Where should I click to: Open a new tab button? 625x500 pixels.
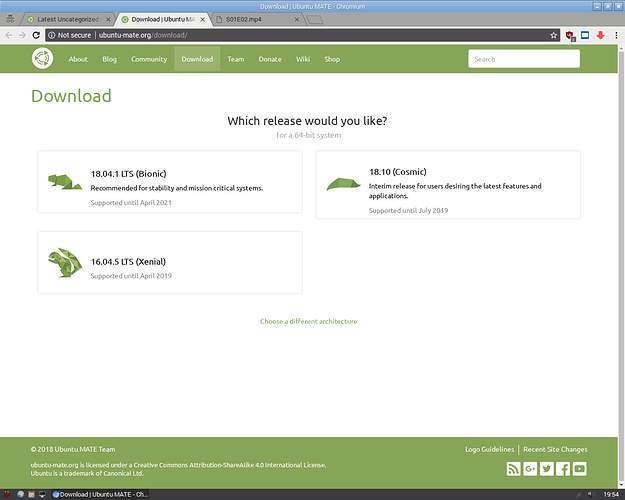point(315,20)
